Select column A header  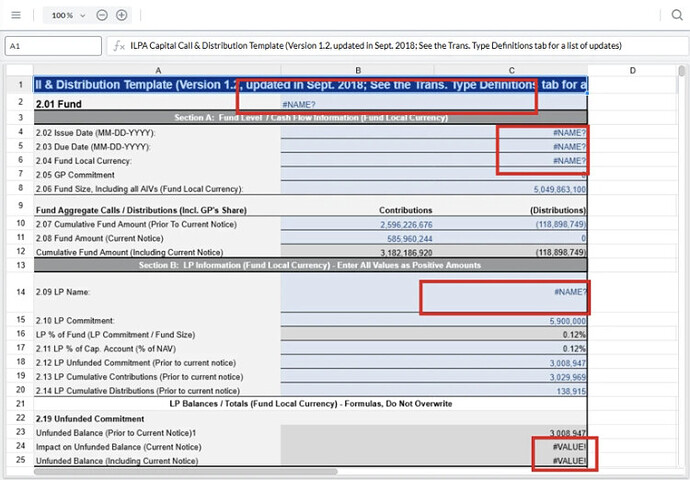pos(158,70)
